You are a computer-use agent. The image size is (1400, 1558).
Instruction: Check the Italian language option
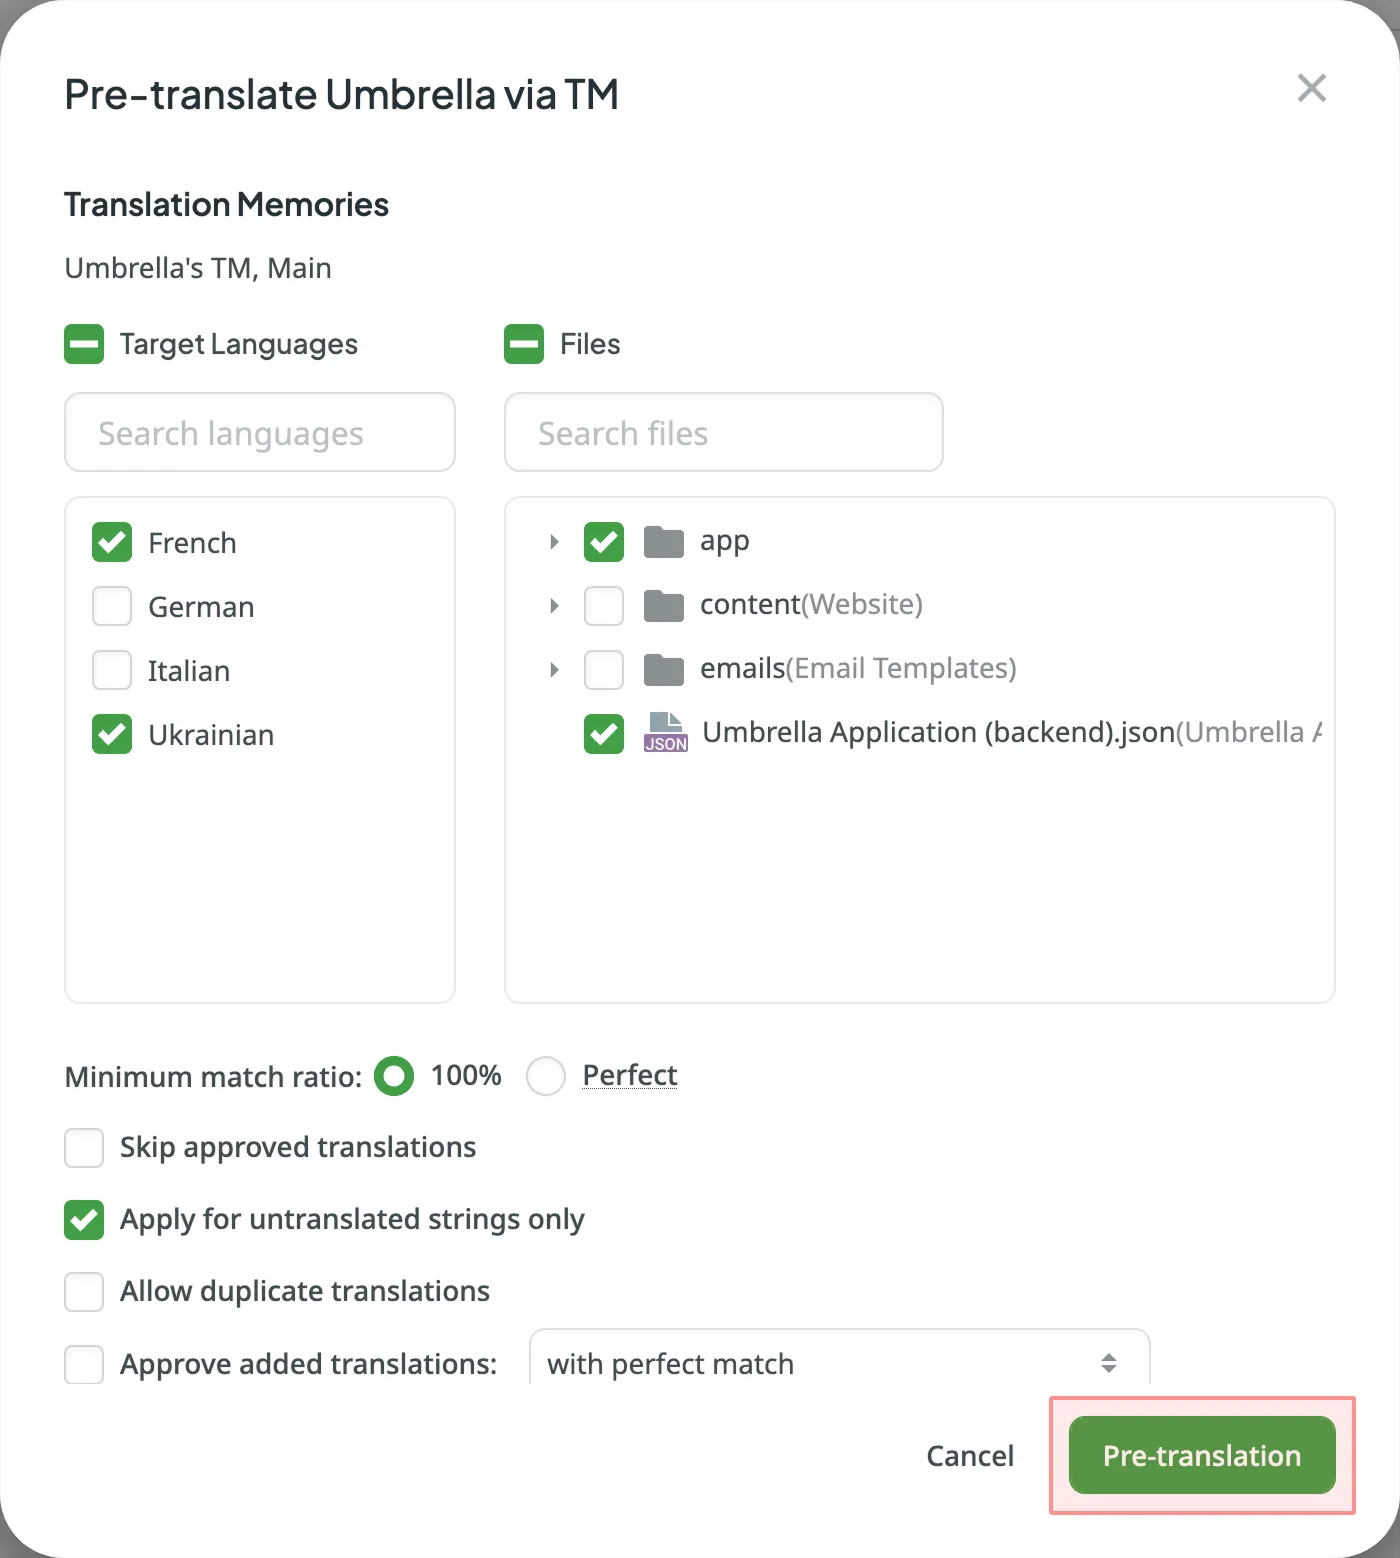click(x=112, y=671)
